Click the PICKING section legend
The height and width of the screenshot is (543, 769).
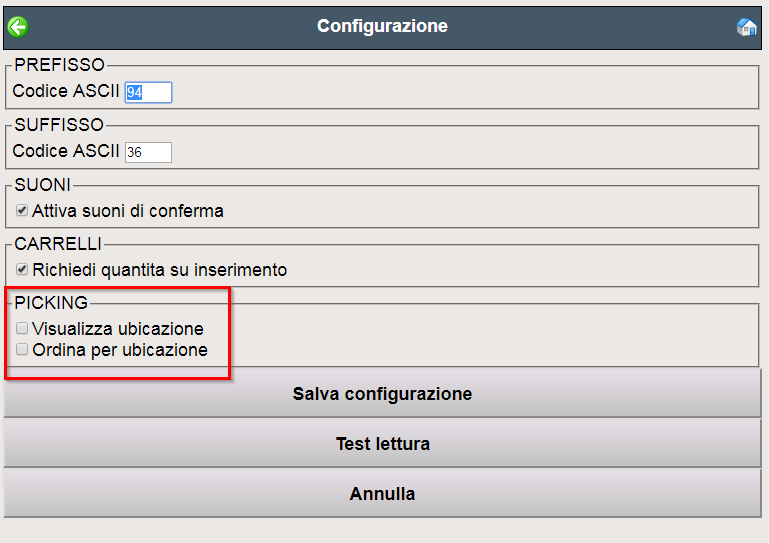coord(51,303)
